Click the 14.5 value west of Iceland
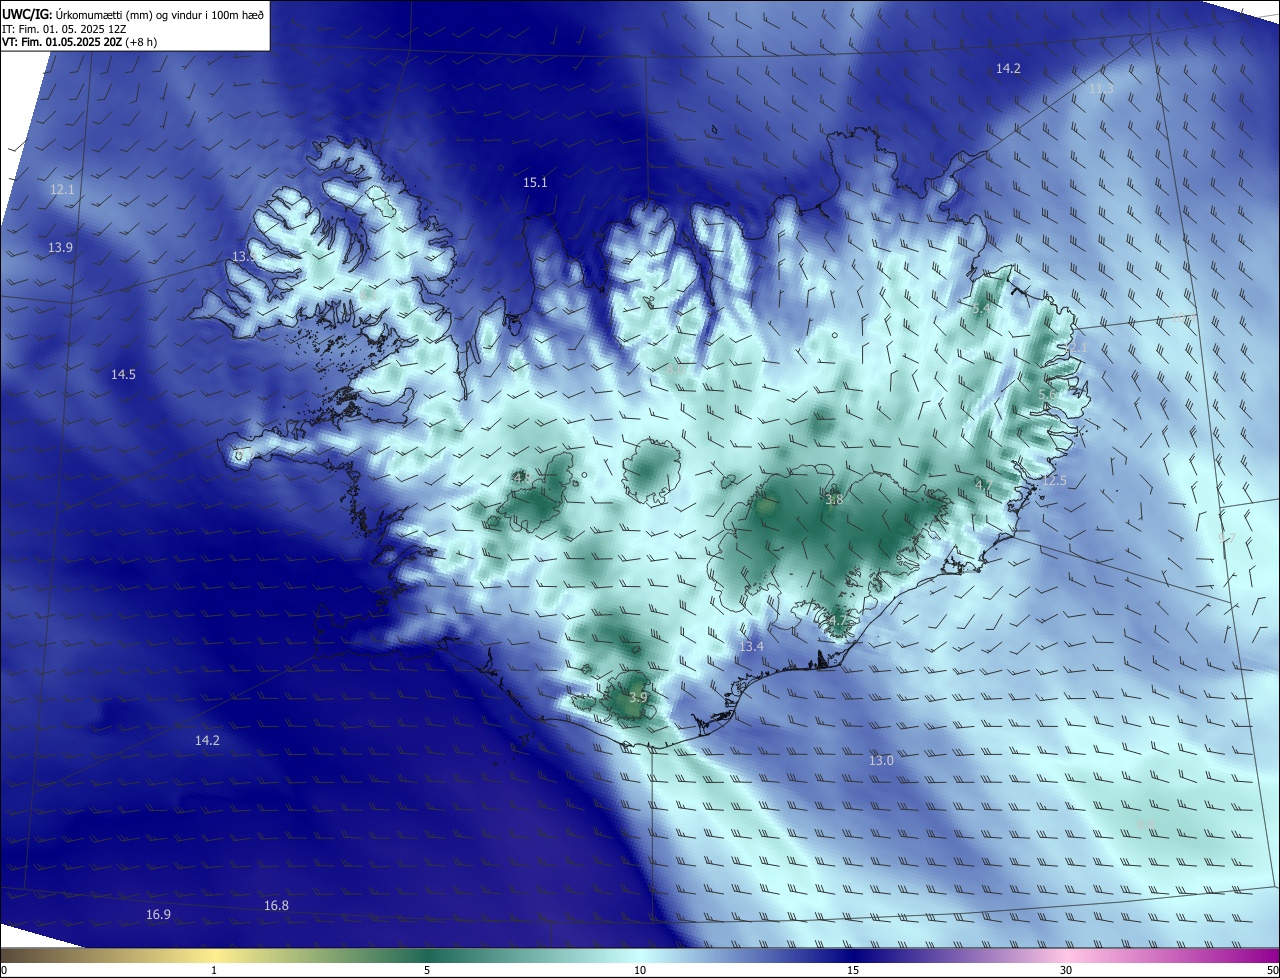The width and height of the screenshot is (1280, 978). coord(123,374)
